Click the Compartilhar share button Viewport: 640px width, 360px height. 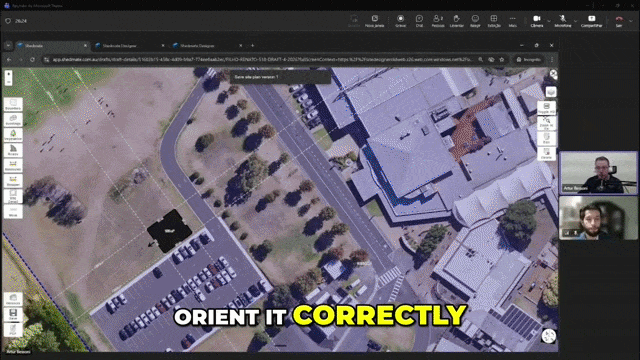click(591, 21)
